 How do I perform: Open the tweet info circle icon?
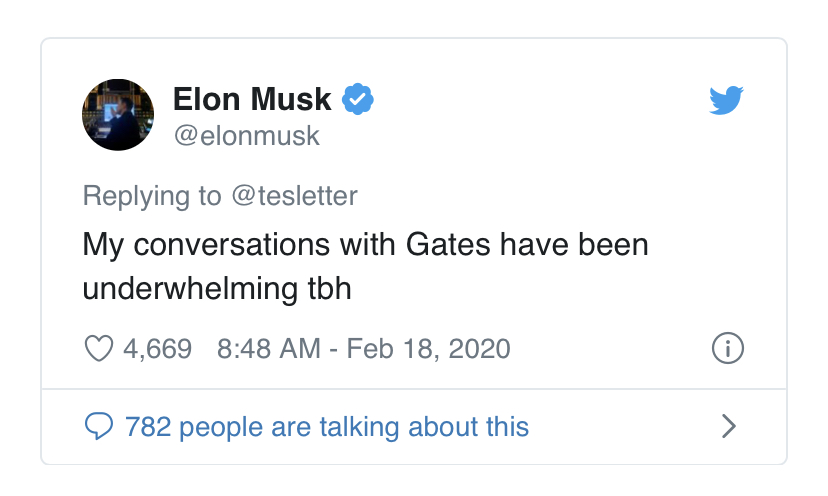pos(727,348)
